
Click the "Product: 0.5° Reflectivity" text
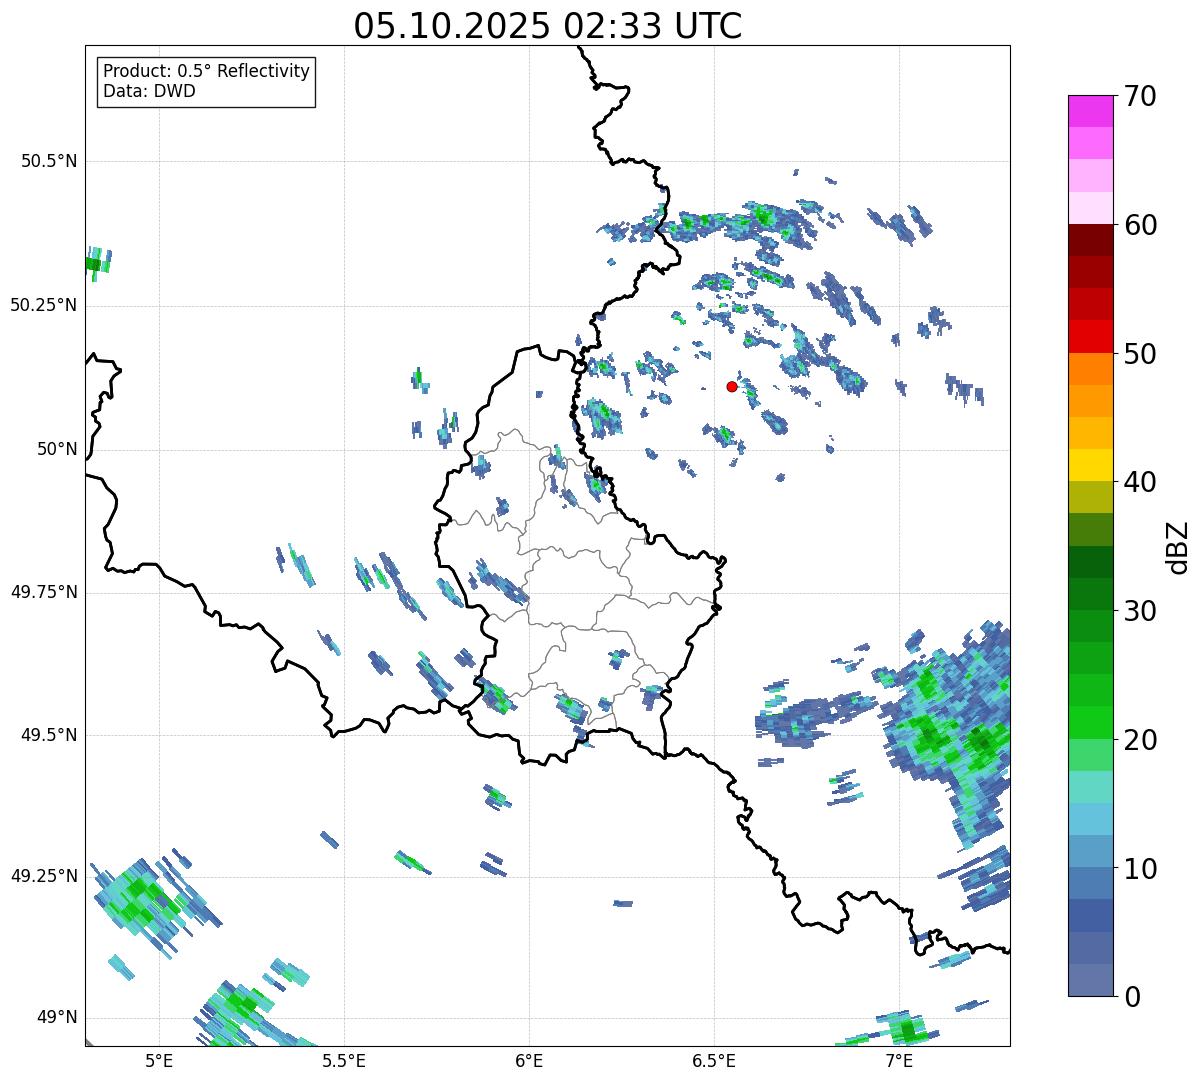(x=207, y=72)
